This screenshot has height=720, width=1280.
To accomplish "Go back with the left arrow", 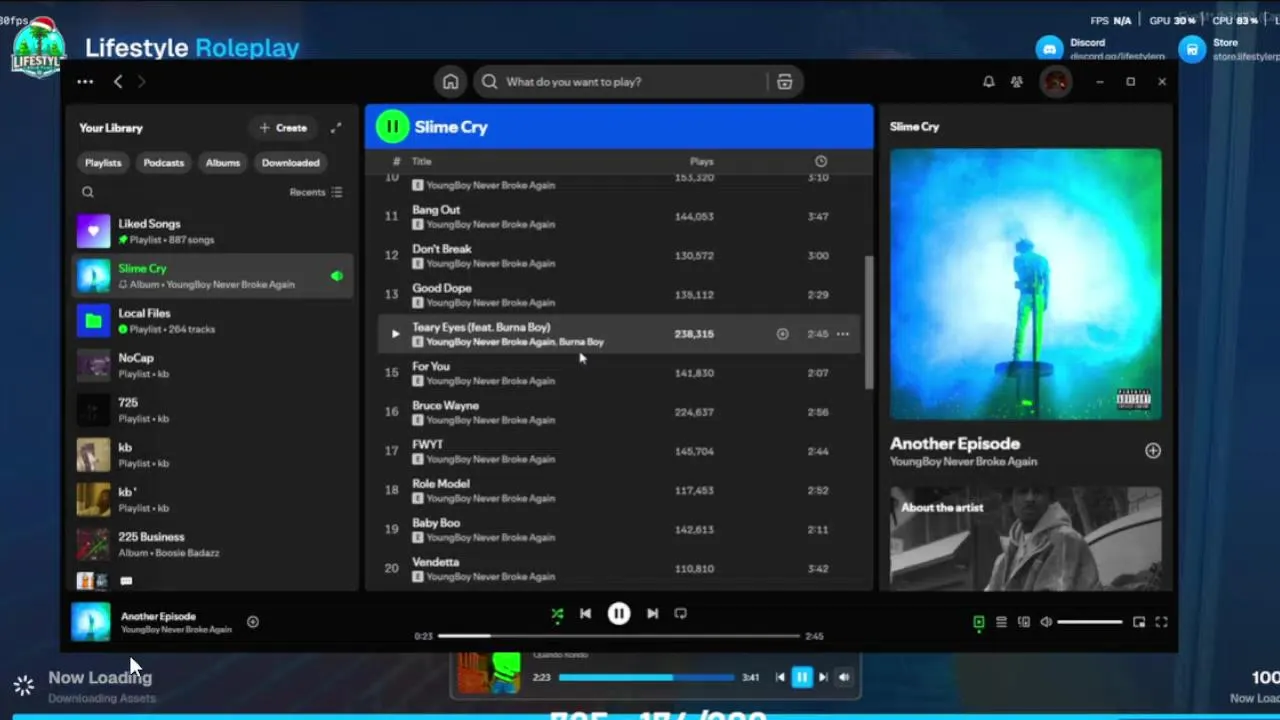I will click(118, 82).
